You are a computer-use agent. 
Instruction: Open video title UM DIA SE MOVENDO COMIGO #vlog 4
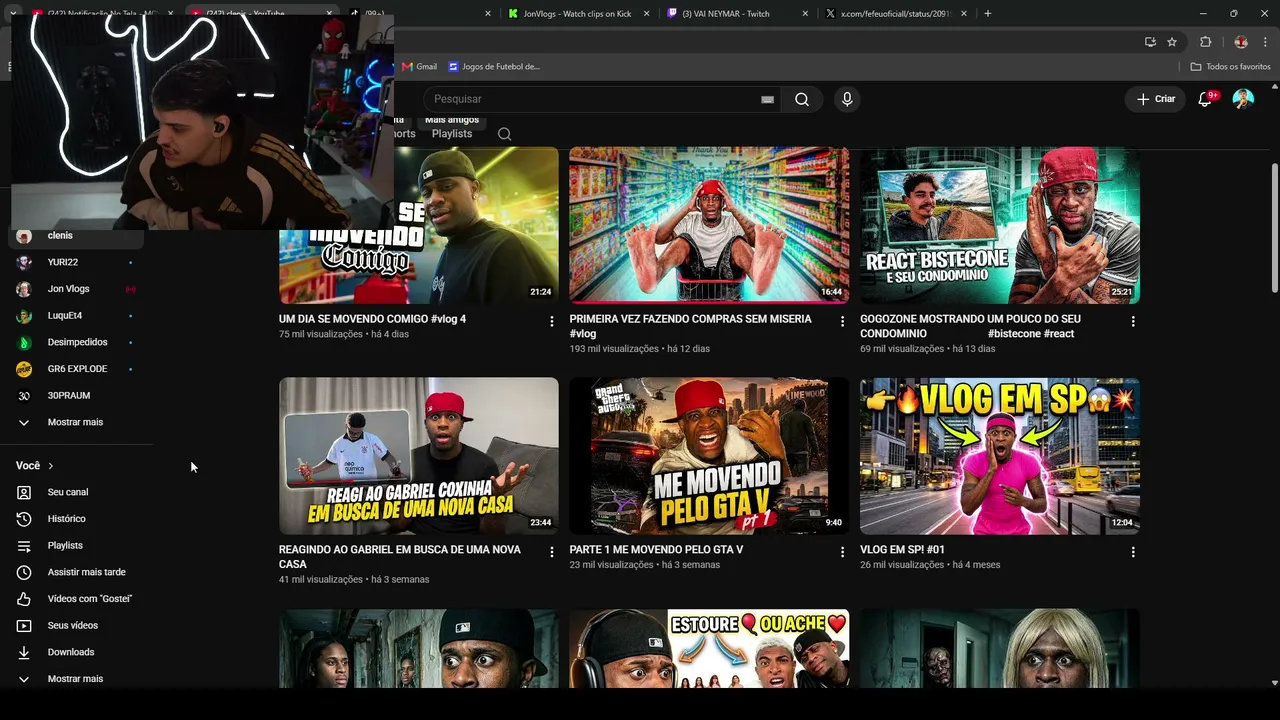372,319
